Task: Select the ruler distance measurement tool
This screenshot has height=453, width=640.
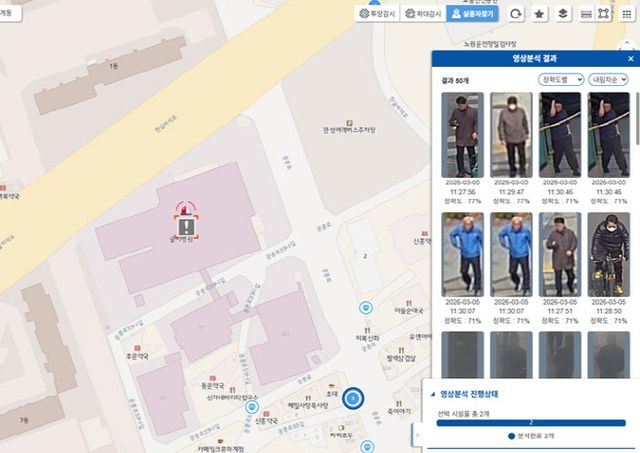Action: pyautogui.click(x=586, y=14)
